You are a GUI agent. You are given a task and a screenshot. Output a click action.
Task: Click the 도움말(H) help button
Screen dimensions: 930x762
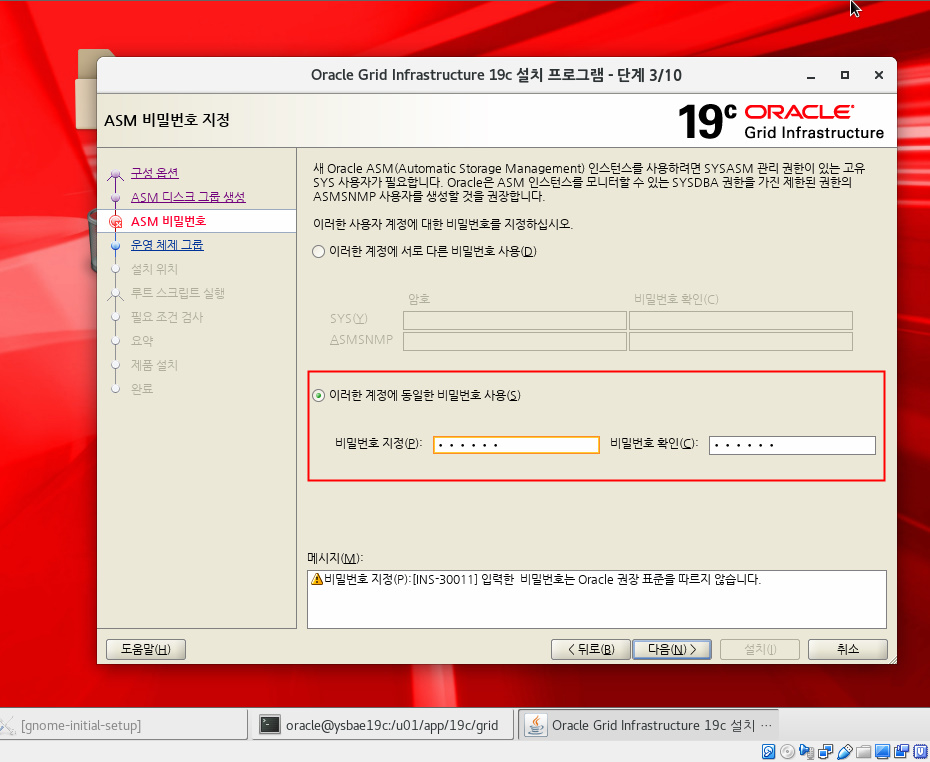click(x=146, y=649)
